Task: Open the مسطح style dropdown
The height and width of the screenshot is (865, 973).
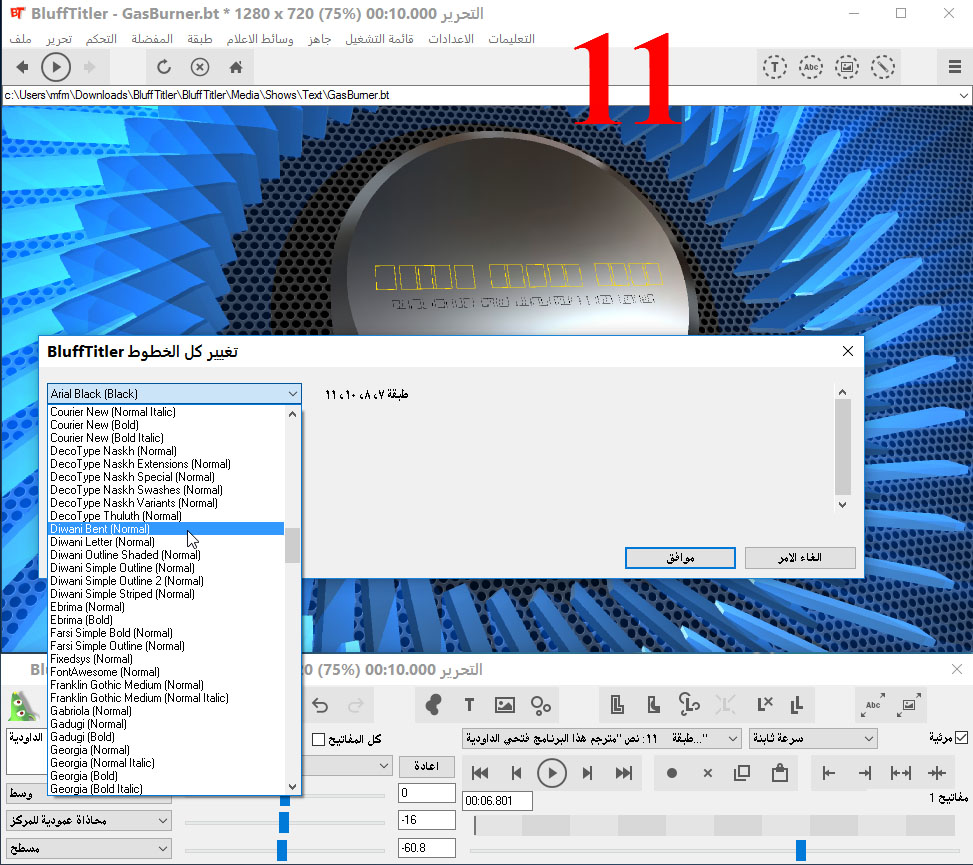Action: 89,848
